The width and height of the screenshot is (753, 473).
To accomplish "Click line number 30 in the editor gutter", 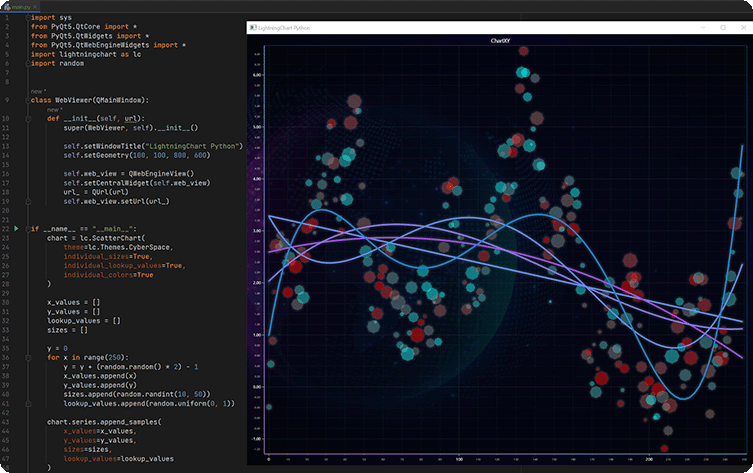I will coord(6,301).
